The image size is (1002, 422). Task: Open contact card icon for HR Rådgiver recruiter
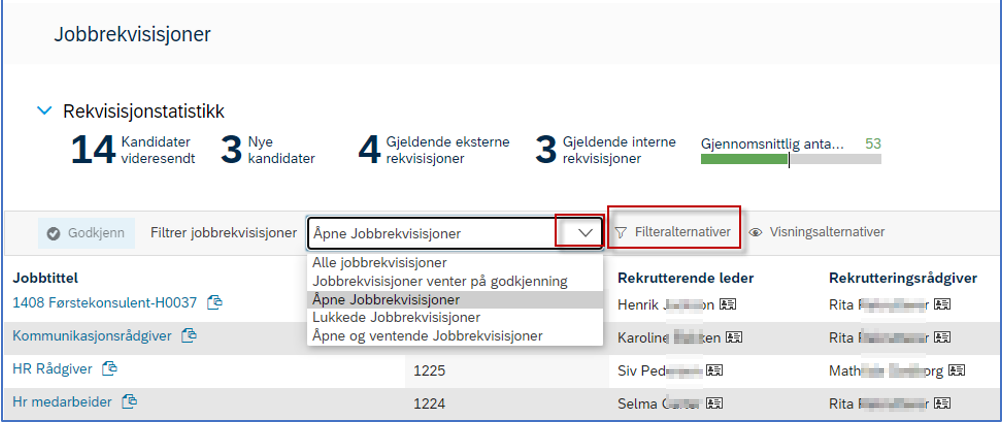click(x=957, y=370)
